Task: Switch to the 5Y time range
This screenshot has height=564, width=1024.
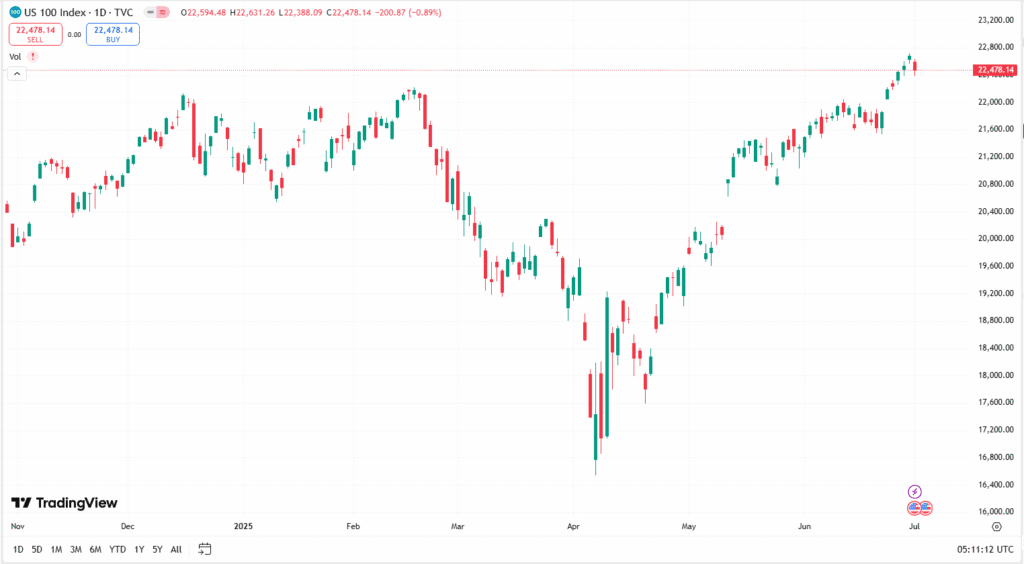Action: pos(158,549)
